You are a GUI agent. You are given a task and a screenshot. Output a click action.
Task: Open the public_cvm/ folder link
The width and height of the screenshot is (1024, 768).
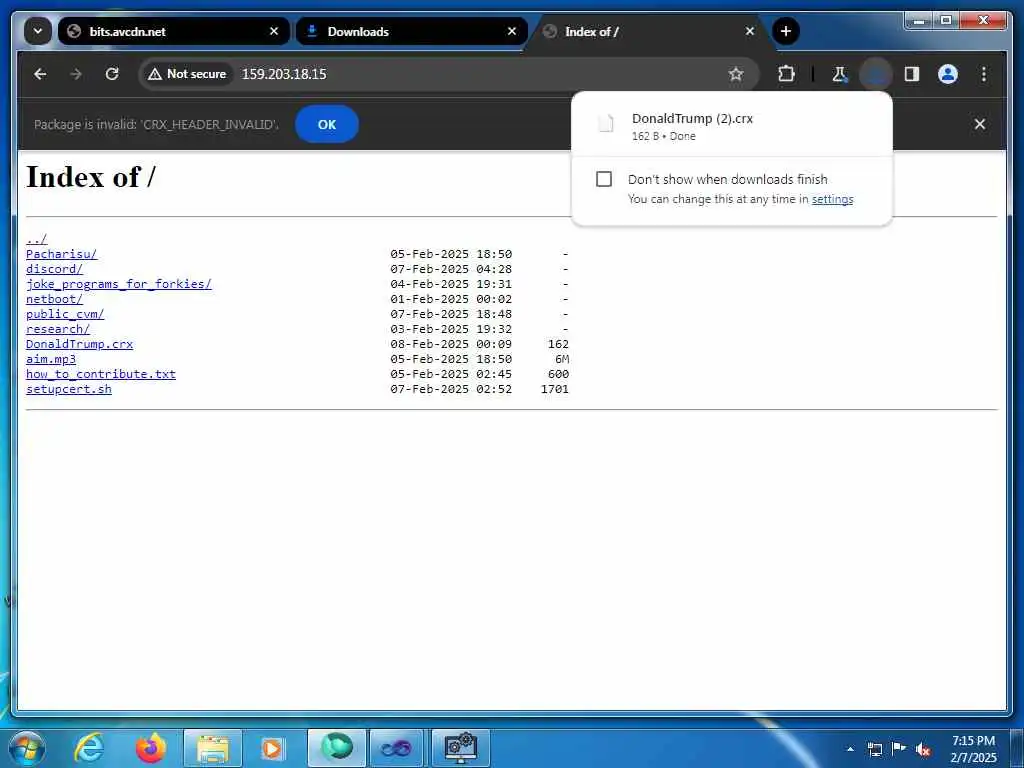pos(65,314)
